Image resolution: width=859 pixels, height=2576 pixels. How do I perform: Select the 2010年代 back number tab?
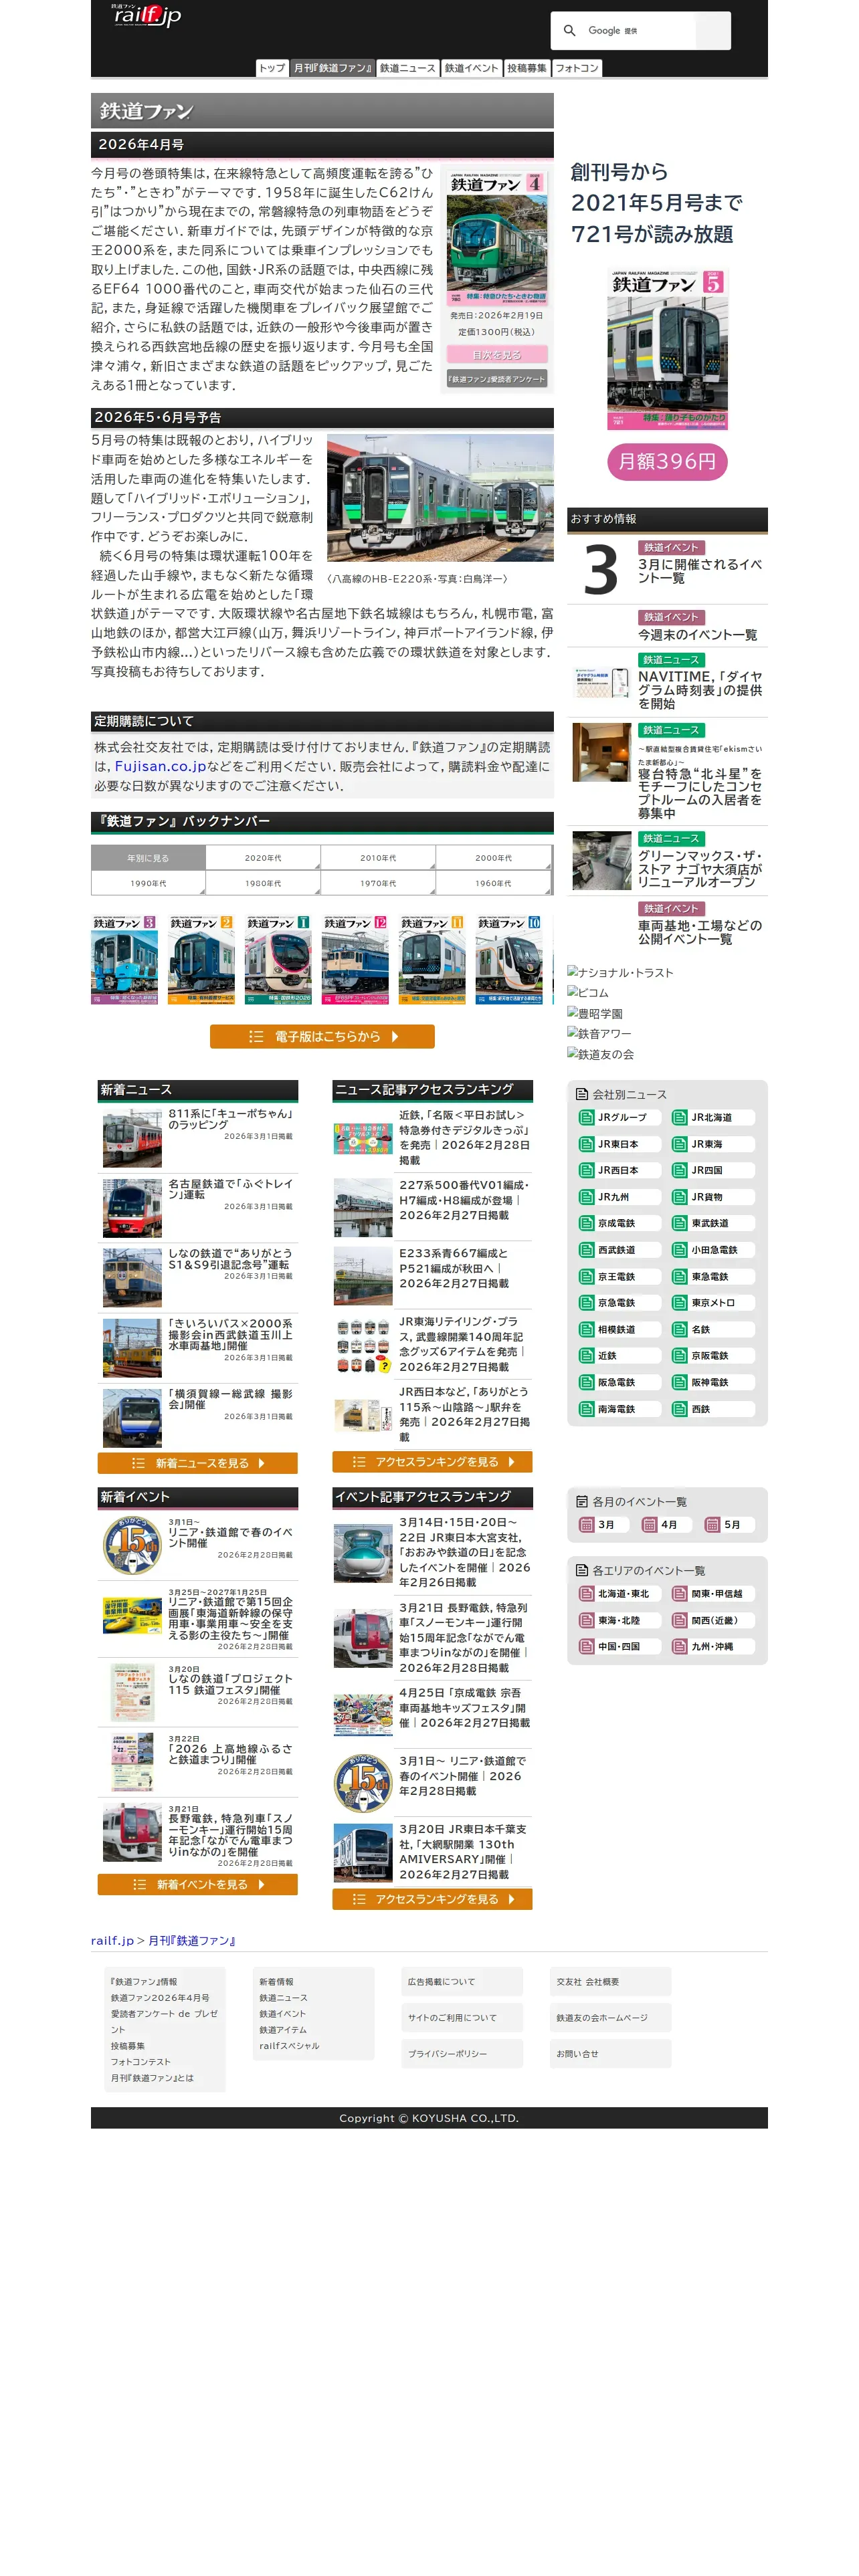click(x=378, y=857)
